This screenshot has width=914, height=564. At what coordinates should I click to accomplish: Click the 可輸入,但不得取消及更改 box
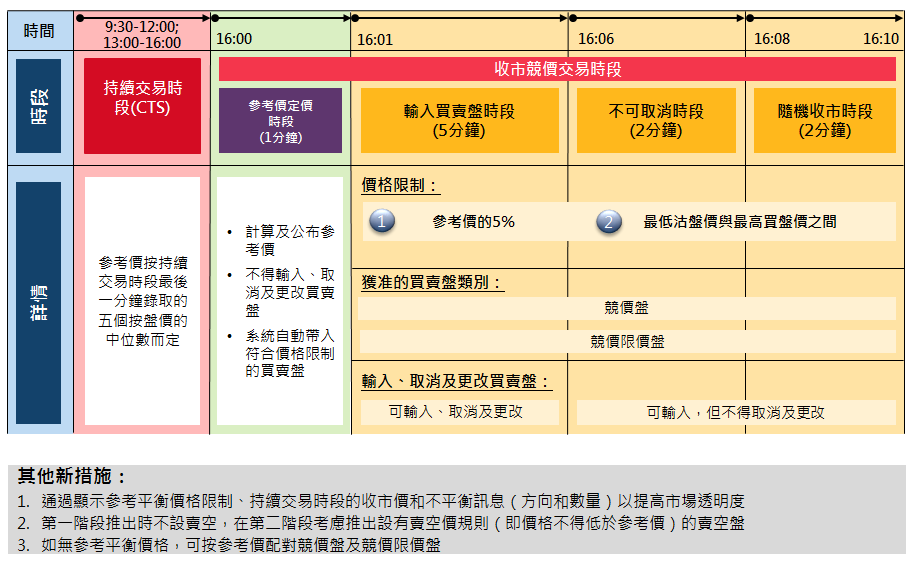(x=736, y=413)
